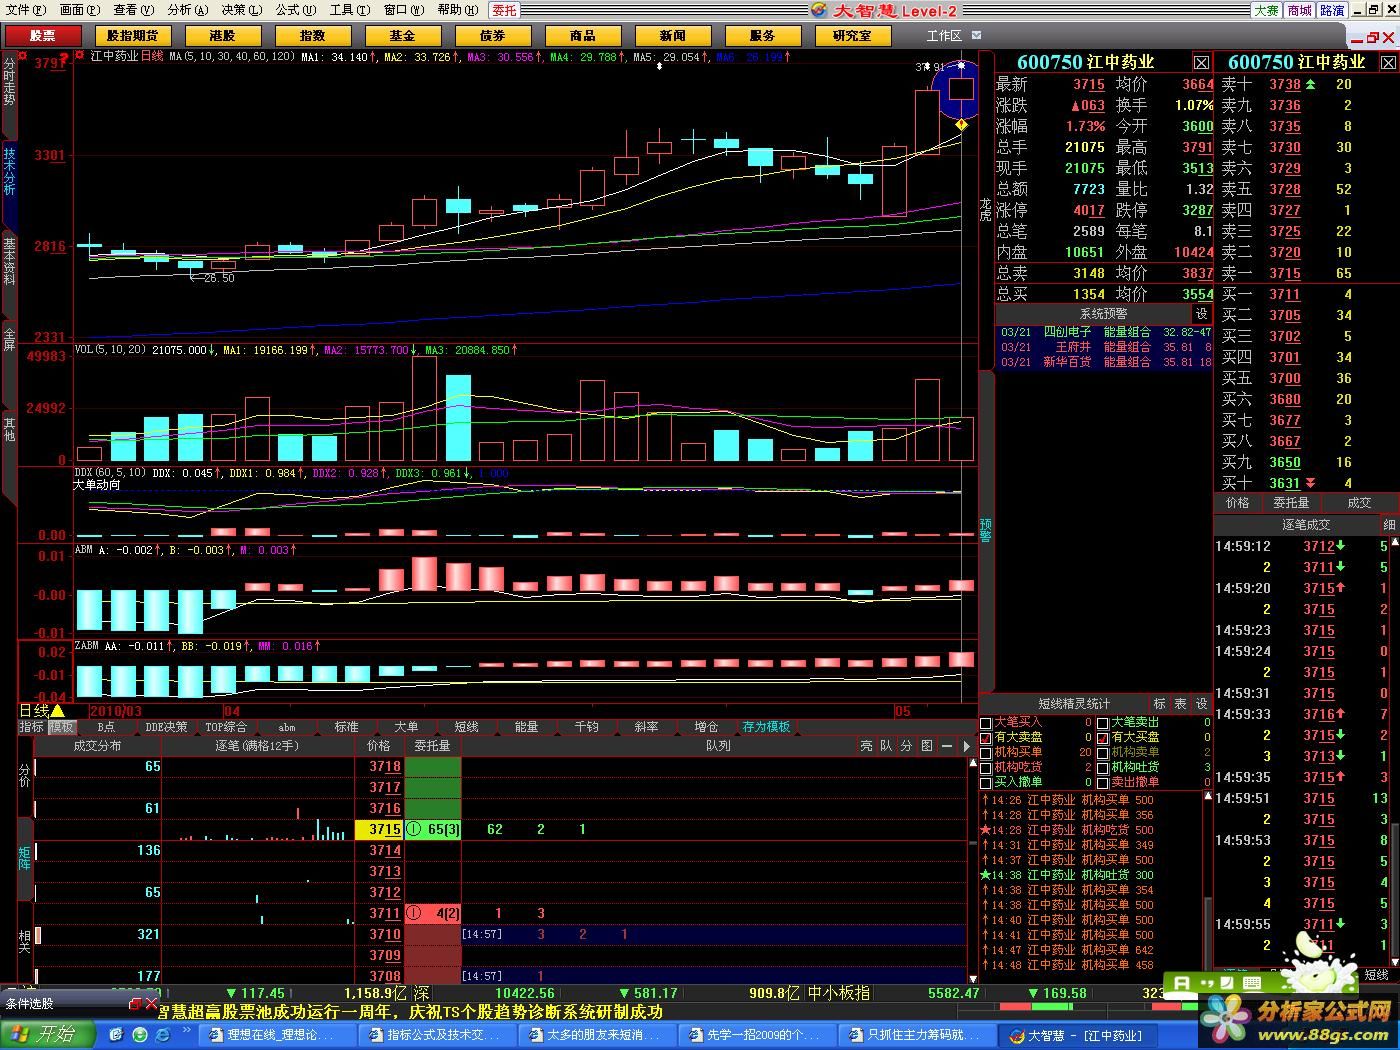Expand the 日线 period selector triangle
The image size is (1400, 1050).
57,711
